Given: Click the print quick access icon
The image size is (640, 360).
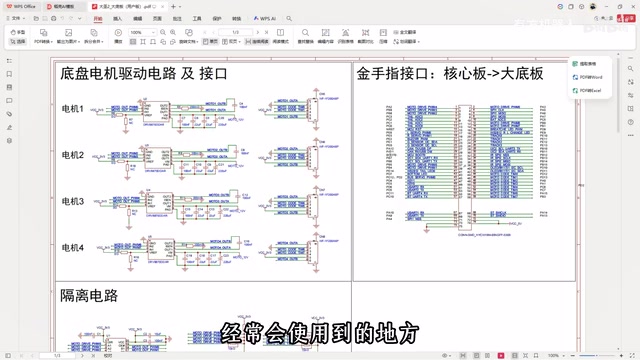Looking at the screenshot, I should pyautogui.click(x=54, y=19).
